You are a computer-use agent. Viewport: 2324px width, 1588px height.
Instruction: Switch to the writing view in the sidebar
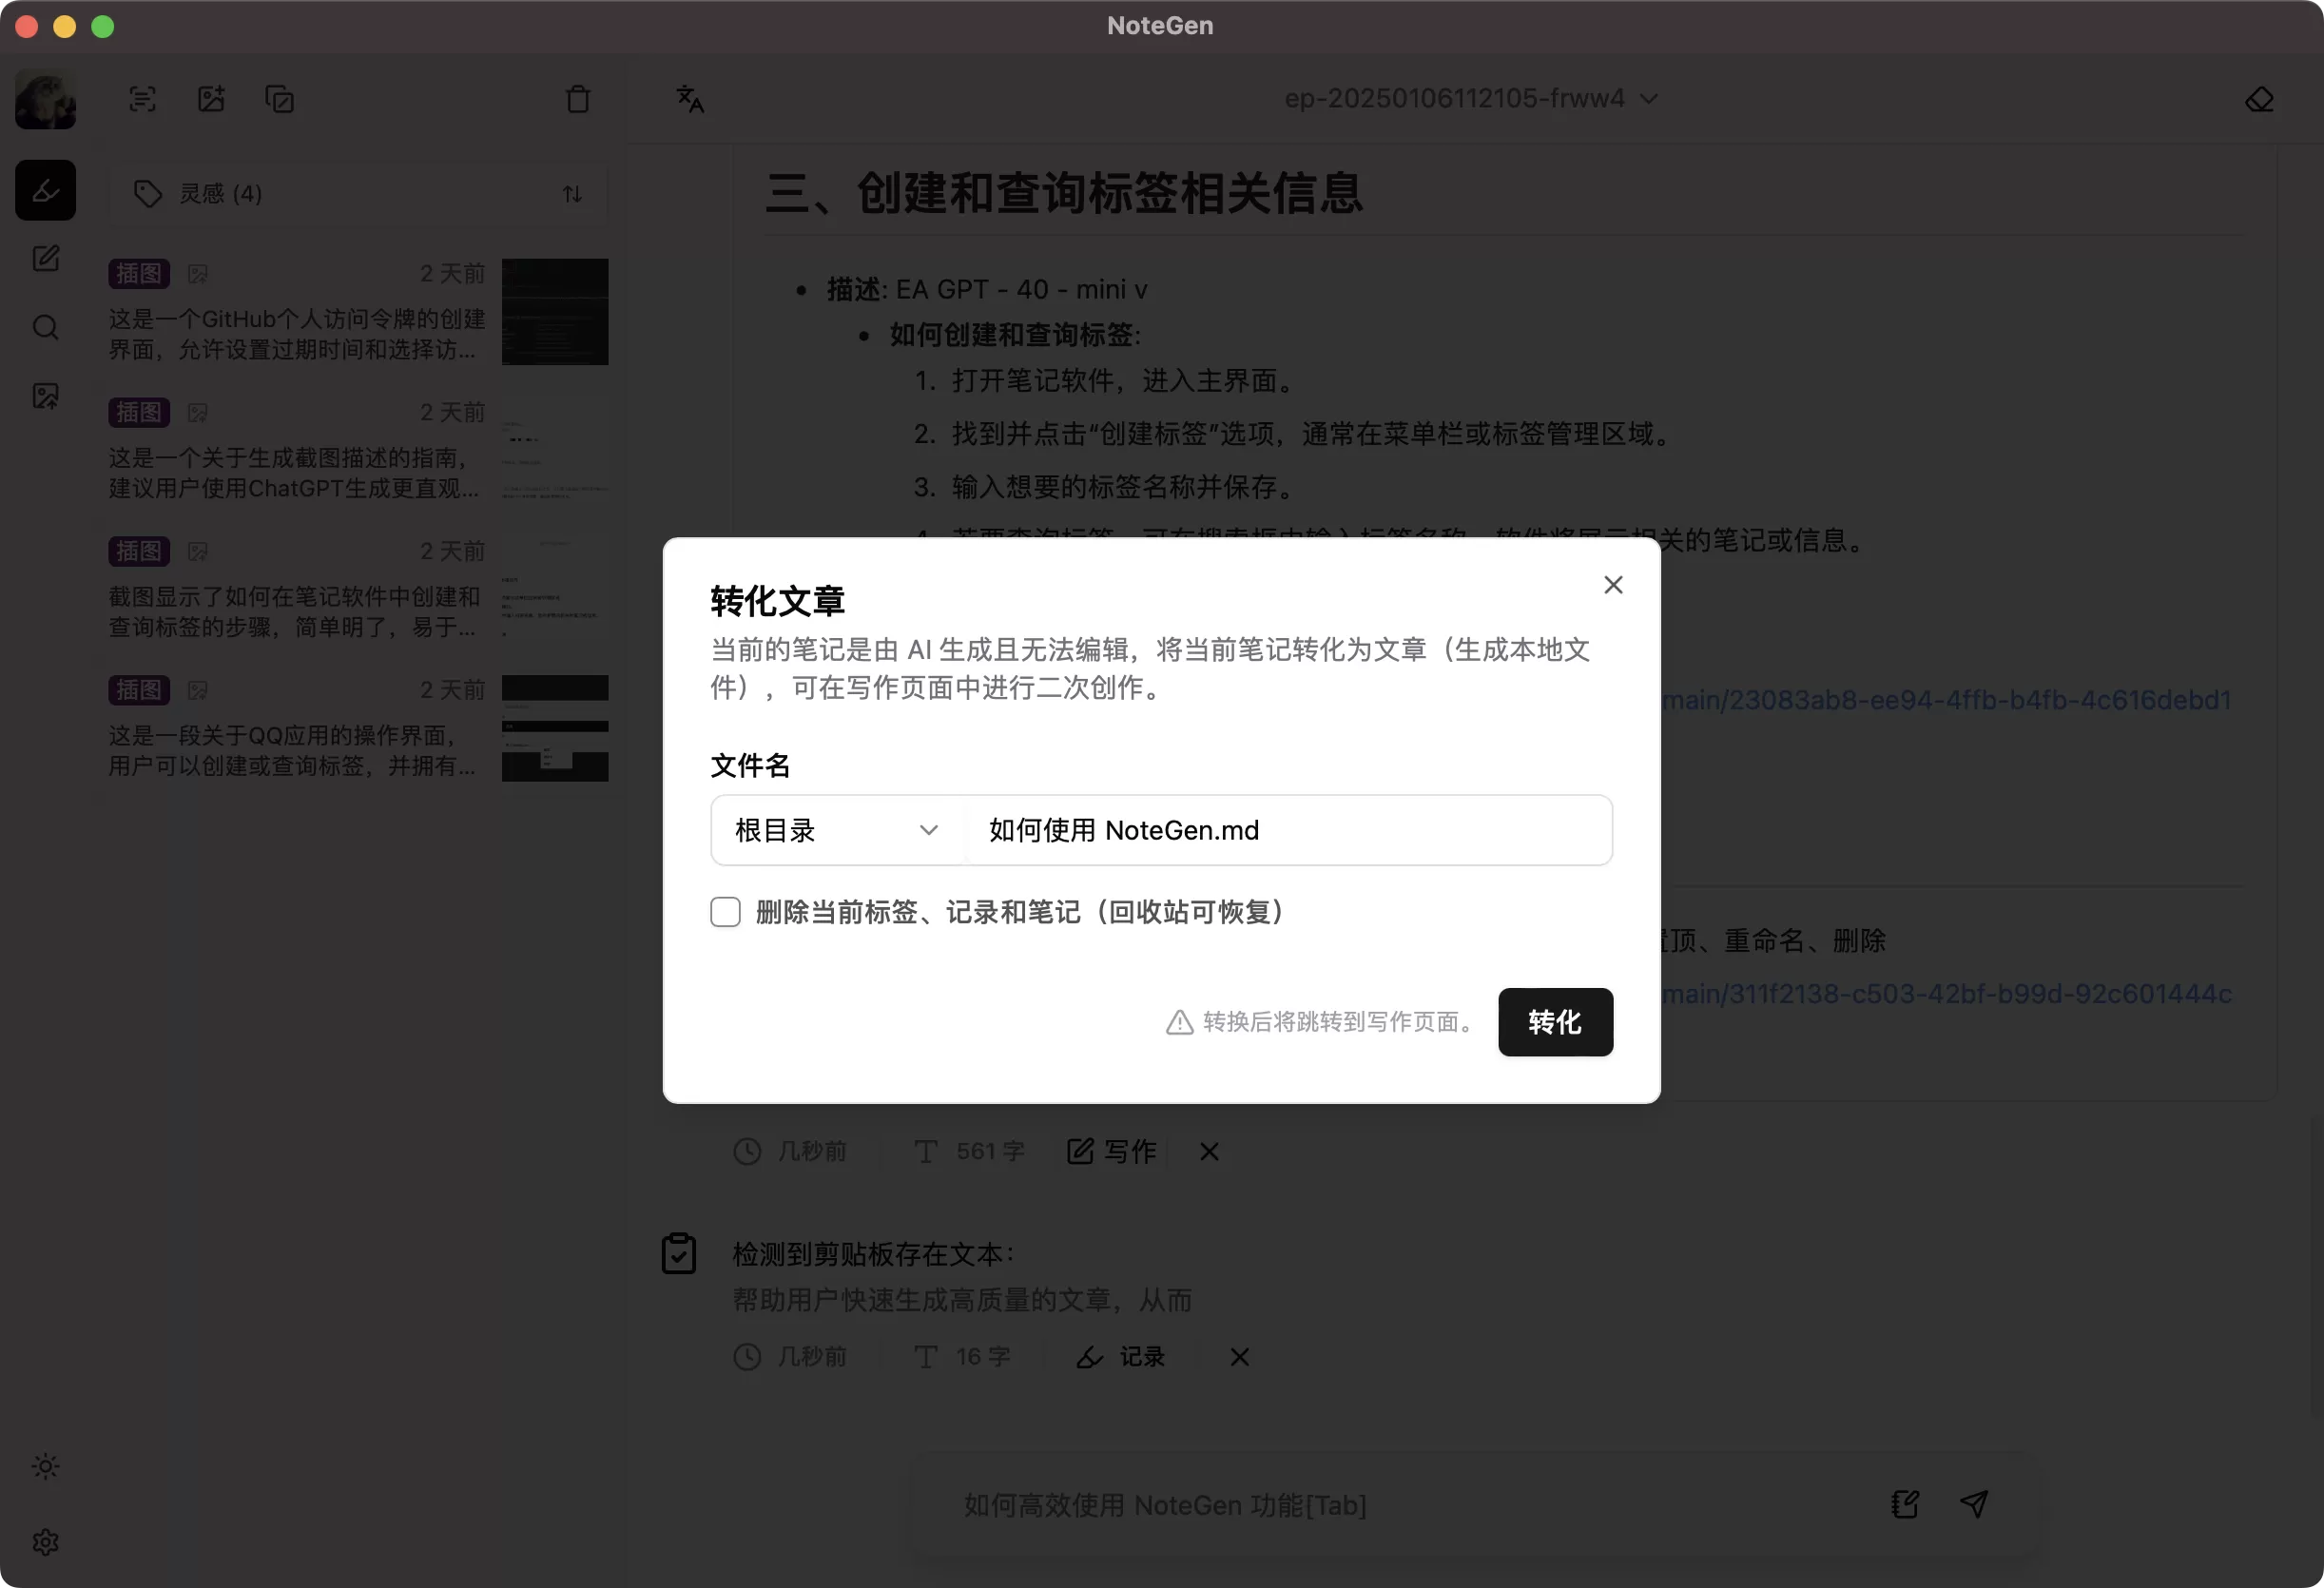coord(45,258)
